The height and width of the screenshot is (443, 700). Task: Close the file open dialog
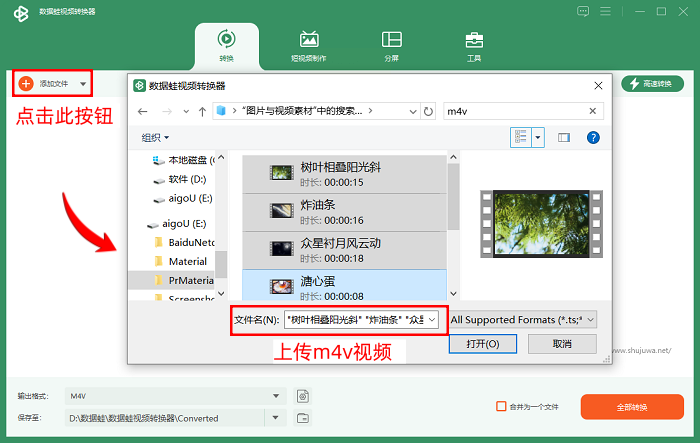click(x=598, y=86)
